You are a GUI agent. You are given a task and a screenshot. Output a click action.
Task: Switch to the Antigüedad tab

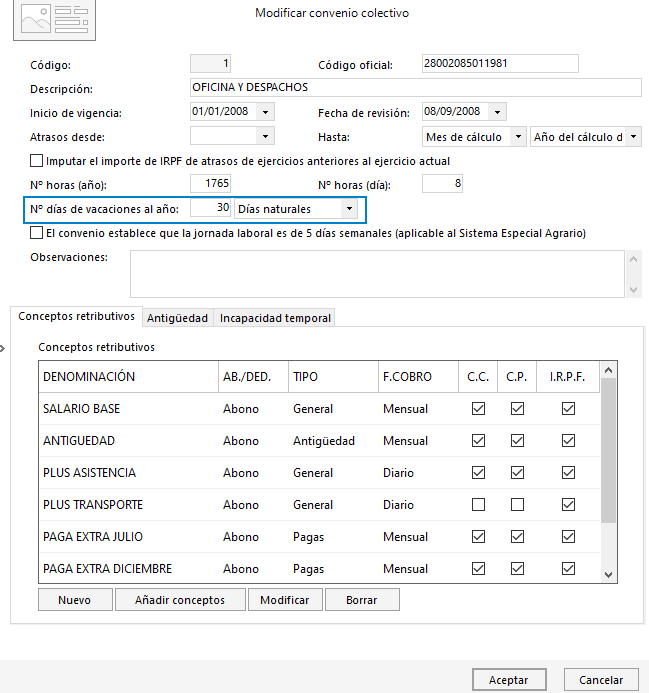(177, 318)
